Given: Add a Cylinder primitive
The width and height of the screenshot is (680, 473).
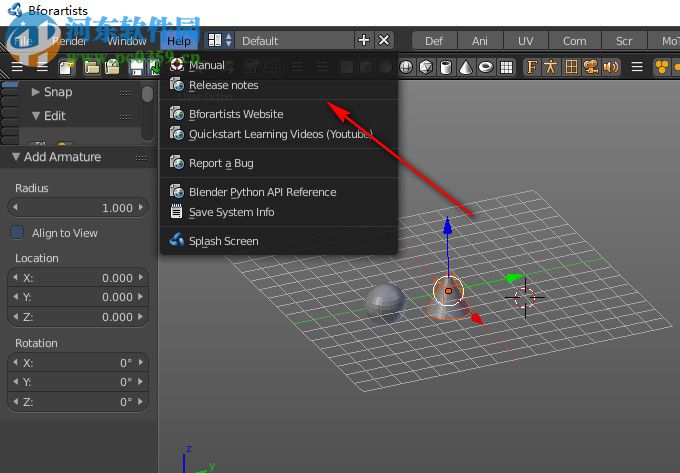Looking at the screenshot, I should pos(446,67).
